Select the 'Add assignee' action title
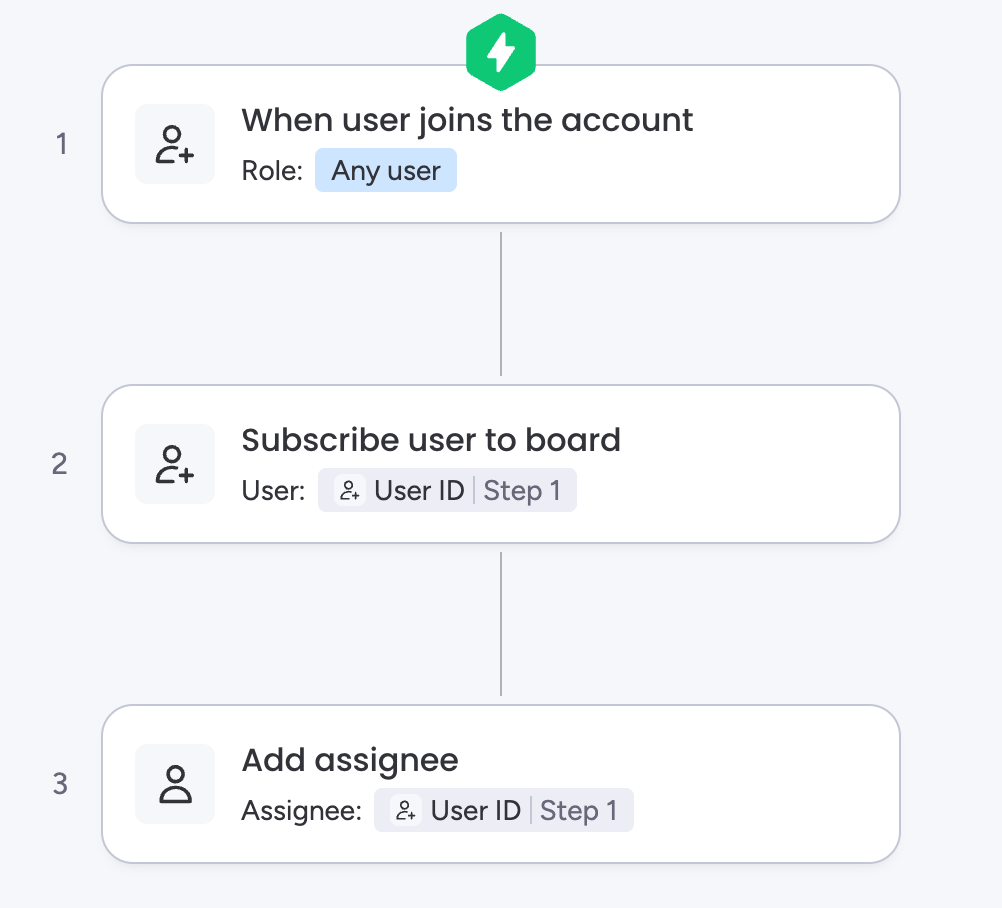1002x908 pixels. click(x=350, y=760)
